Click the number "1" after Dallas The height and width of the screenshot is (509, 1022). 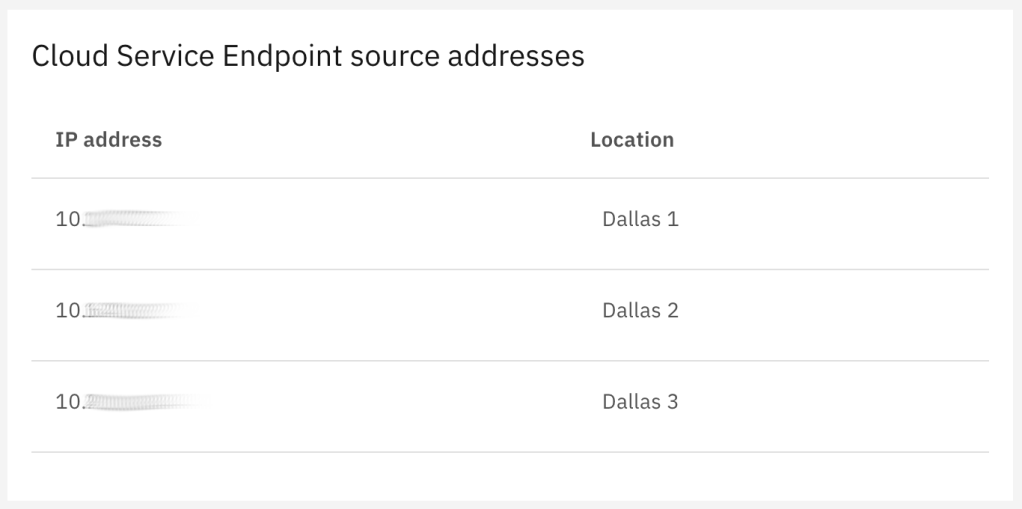pyautogui.click(x=673, y=219)
